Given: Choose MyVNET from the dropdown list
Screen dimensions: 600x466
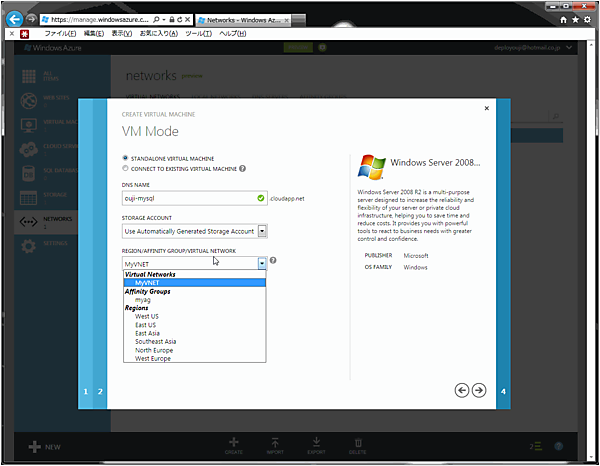Looking at the screenshot, I should pyautogui.click(x=194, y=283).
